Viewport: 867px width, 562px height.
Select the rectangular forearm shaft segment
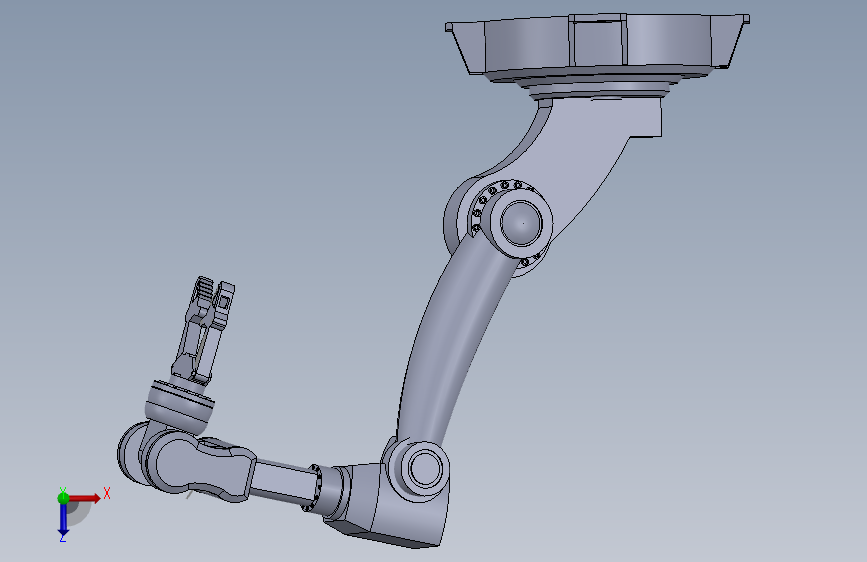pyautogui.click(x=282, y=480)
